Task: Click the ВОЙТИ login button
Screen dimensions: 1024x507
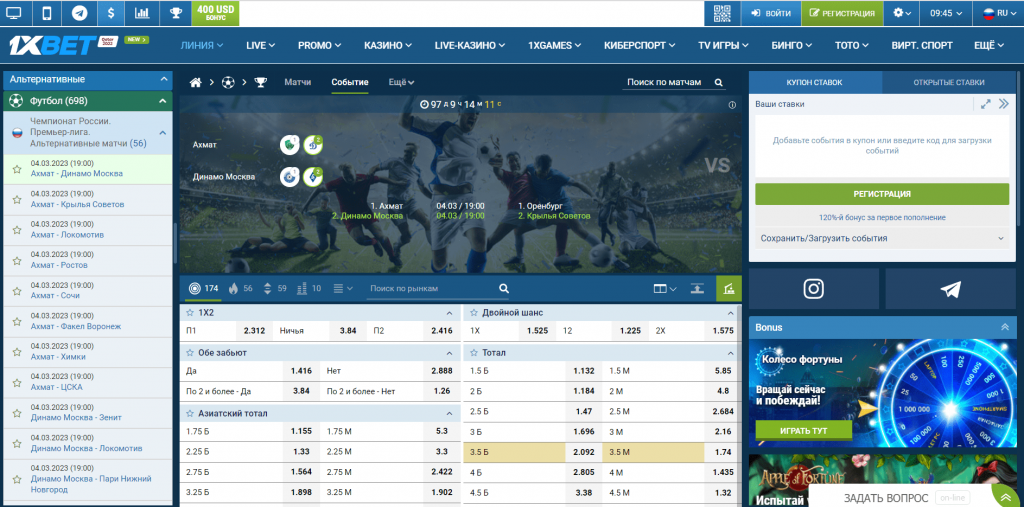Action: (769, 13)
